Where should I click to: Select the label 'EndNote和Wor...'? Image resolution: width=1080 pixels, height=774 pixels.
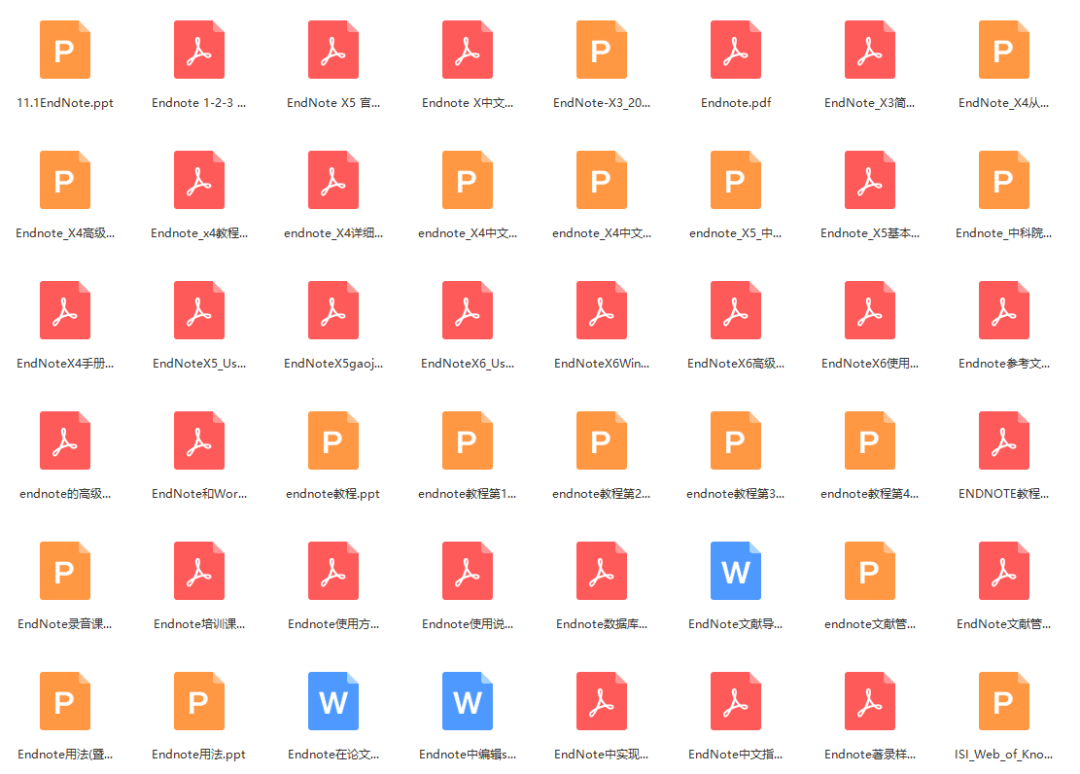199,494
